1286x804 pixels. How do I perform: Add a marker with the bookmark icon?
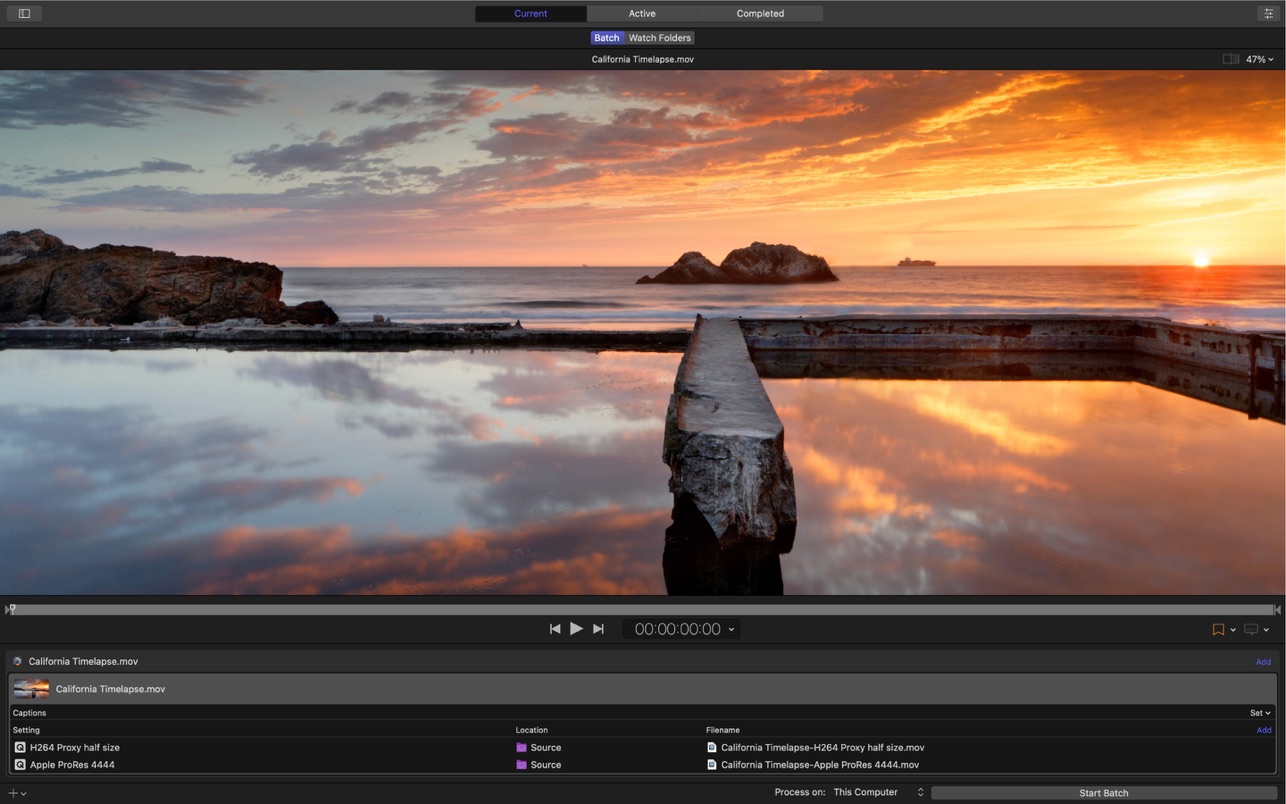tap(1218, 629)
